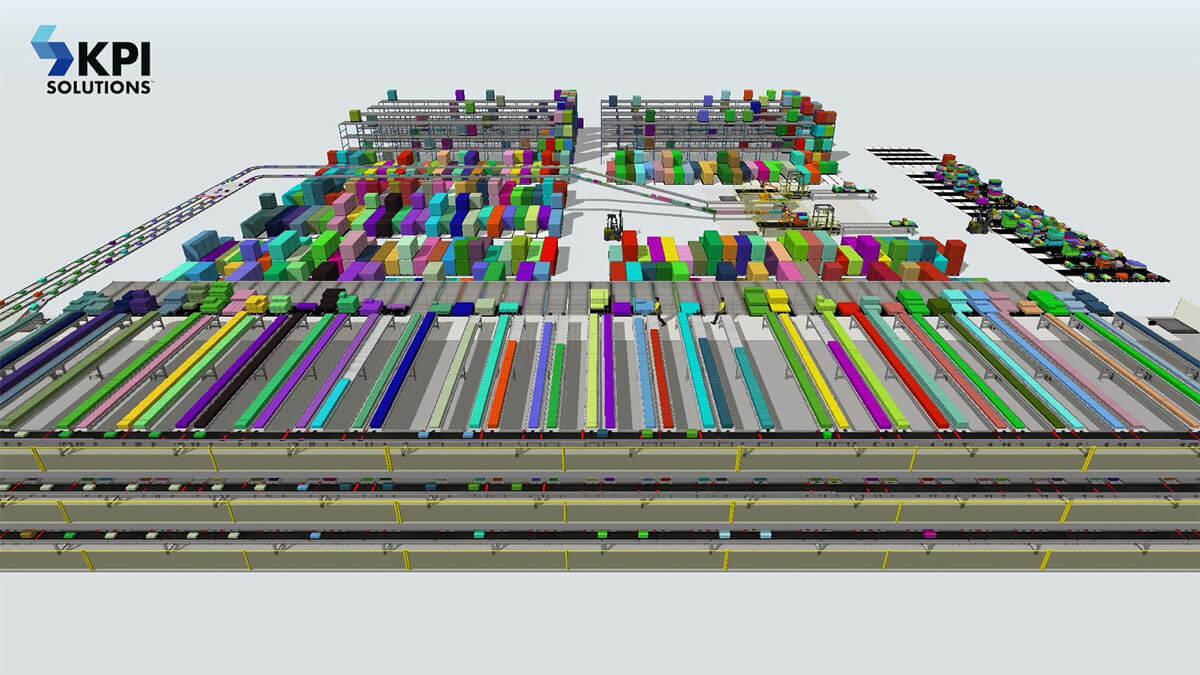1200x675 pixels.
Task: Click the right worker walking on the platform
Action: (x=718, y=308)
